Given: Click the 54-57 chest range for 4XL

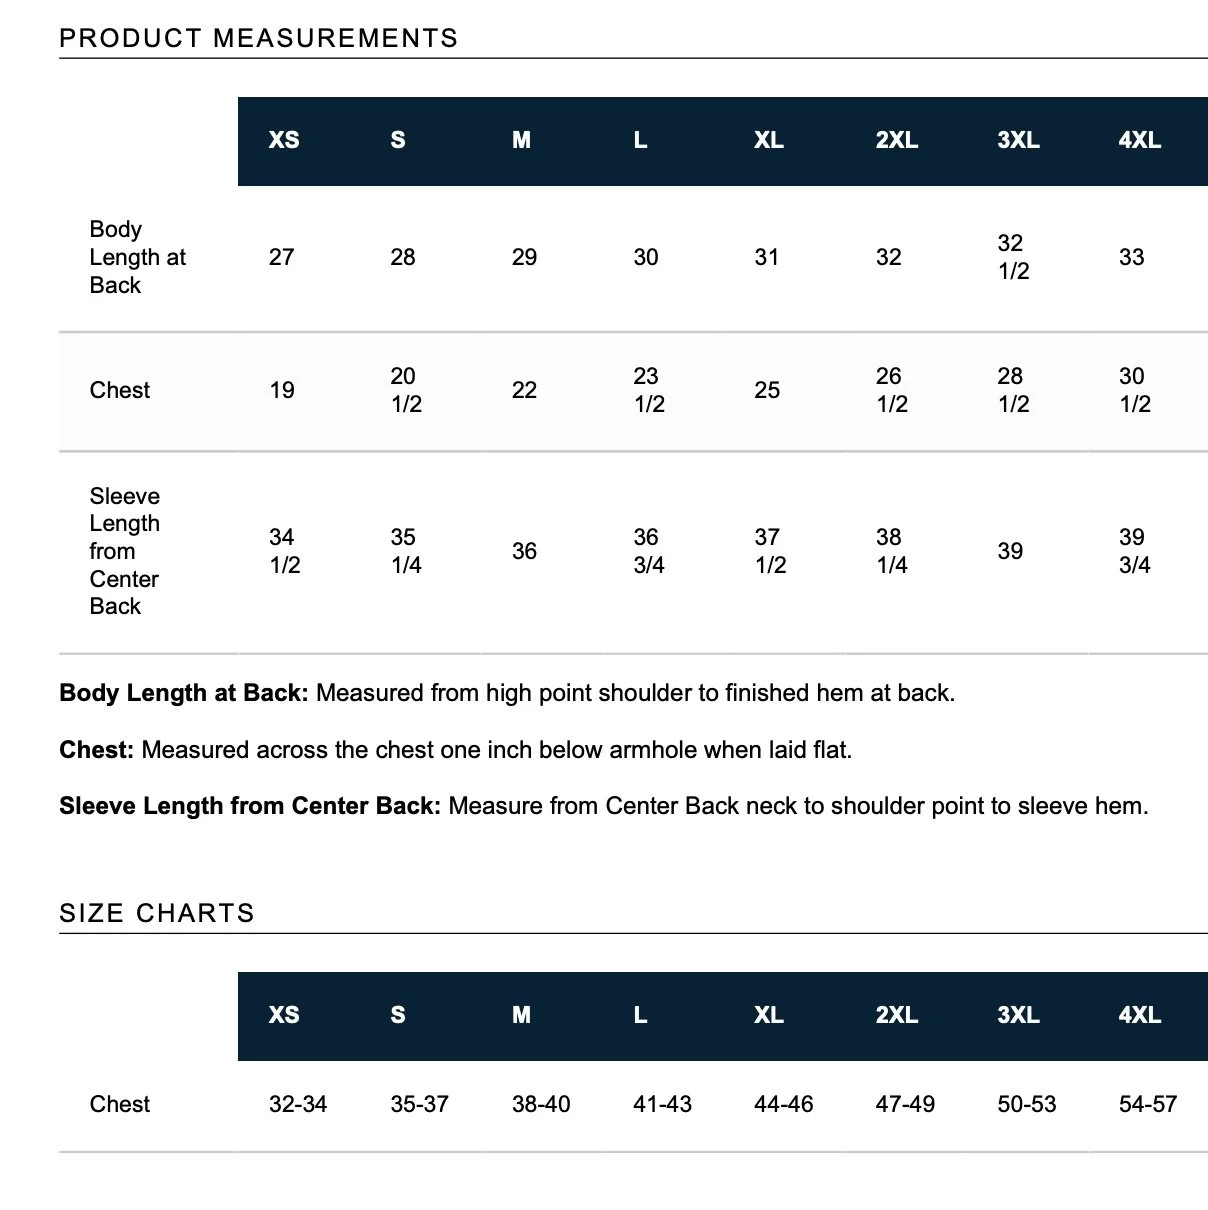Looking at the screenshot, I should click(x=1148, y=1104).
